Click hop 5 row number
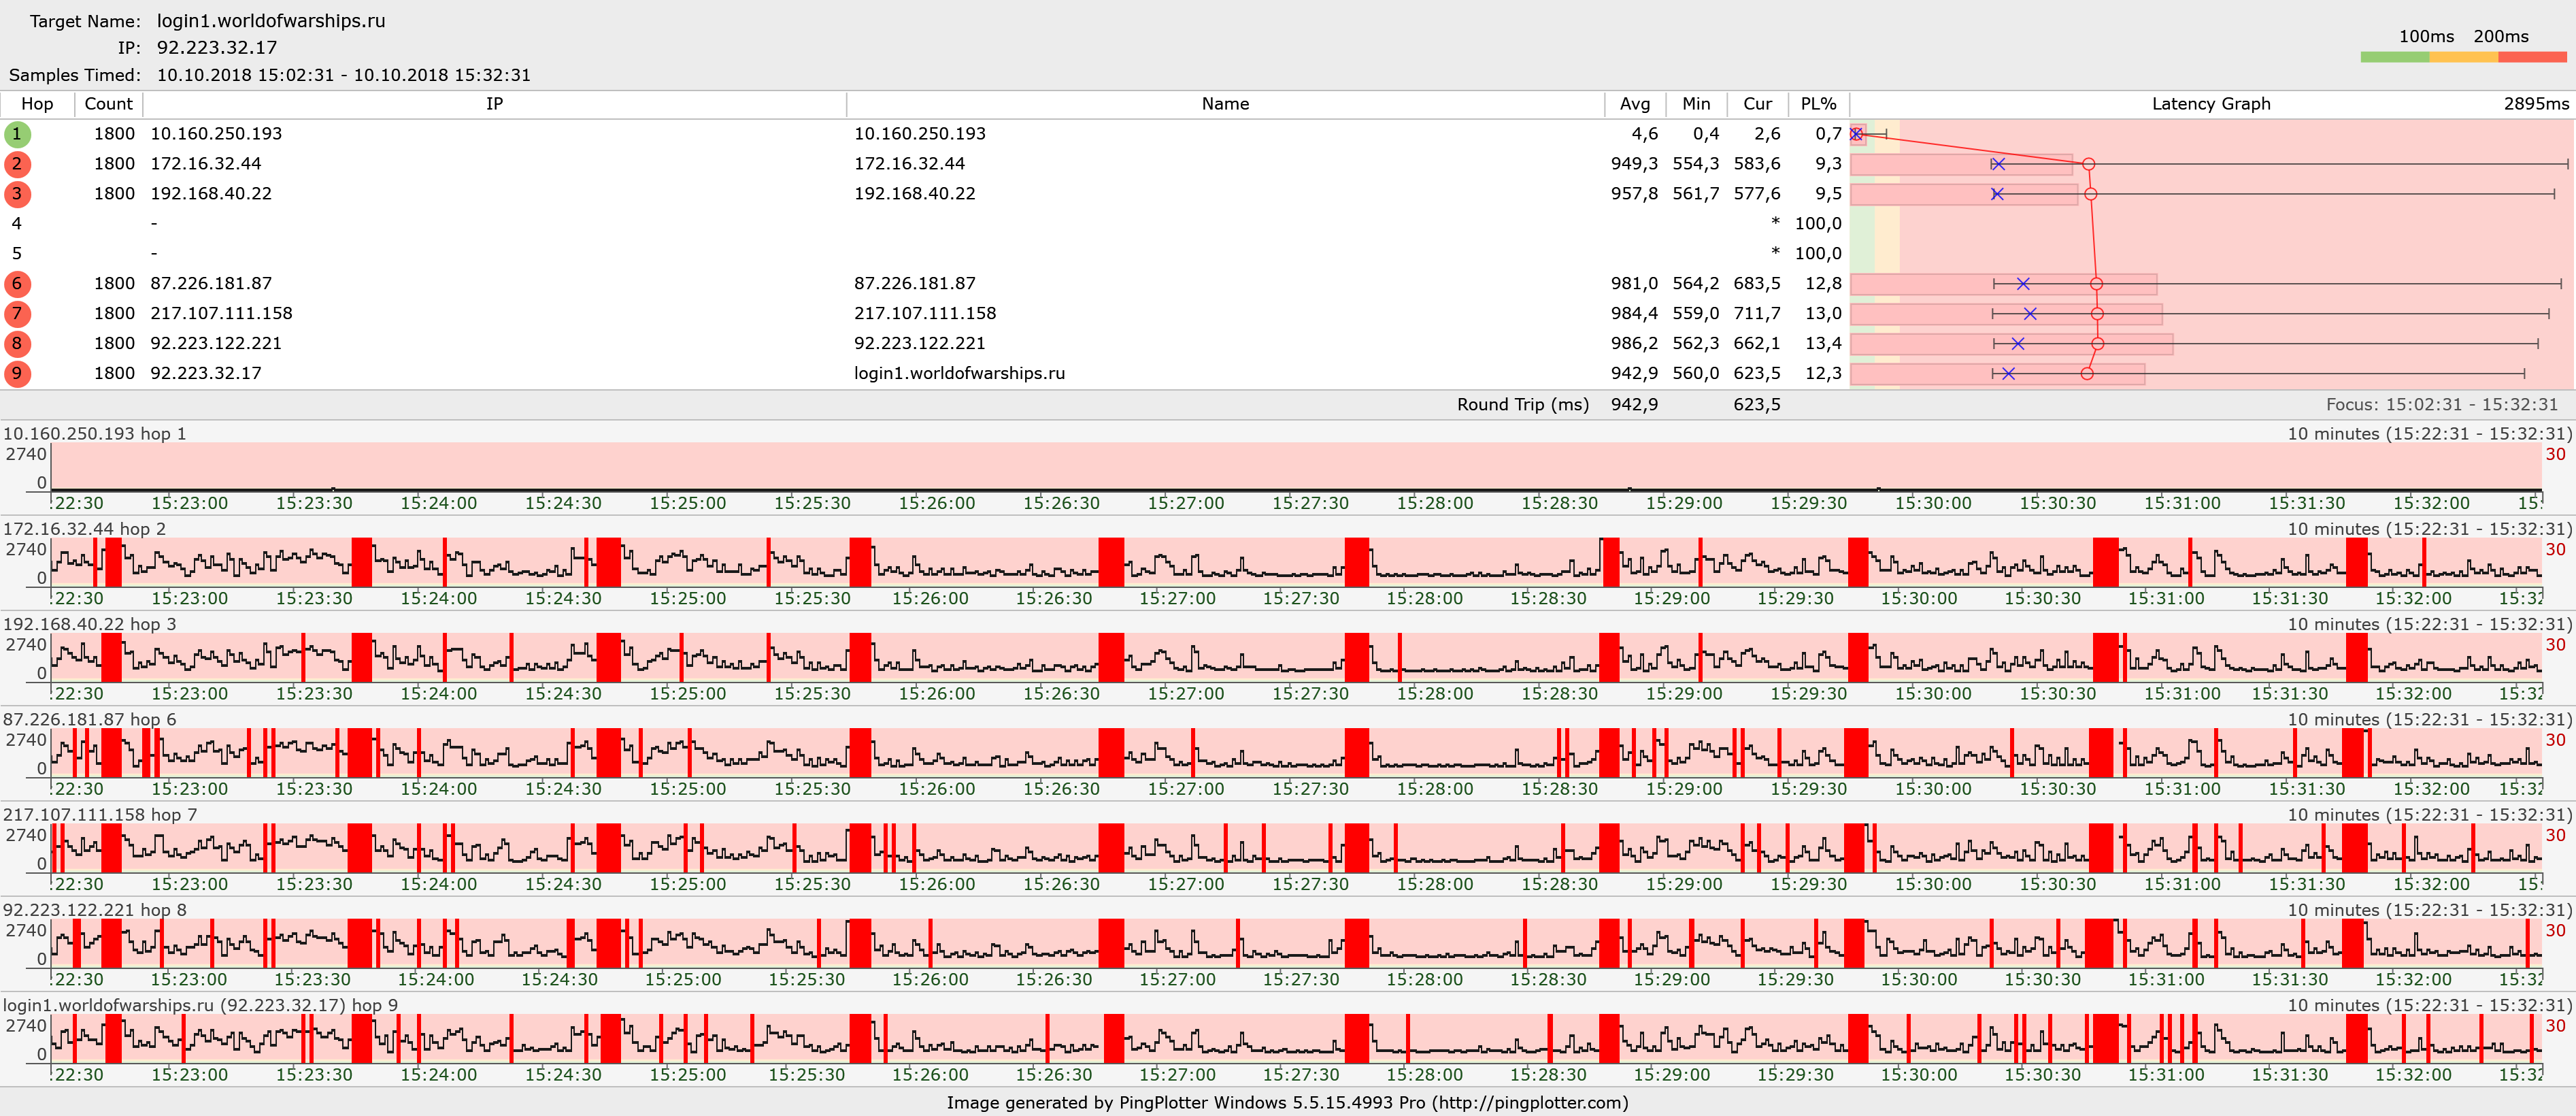The height and width of the screenshot is (1116, 2576). point(17,254)
